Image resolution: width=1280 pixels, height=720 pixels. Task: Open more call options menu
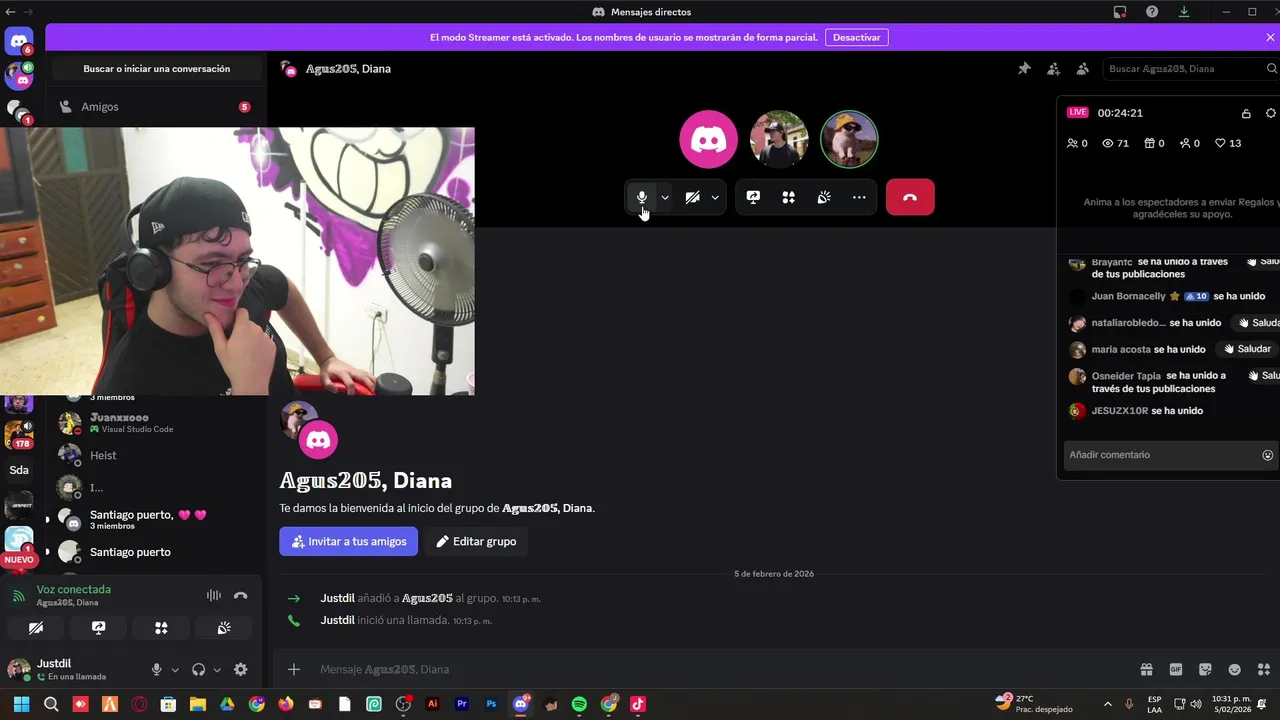pos(859,197)
